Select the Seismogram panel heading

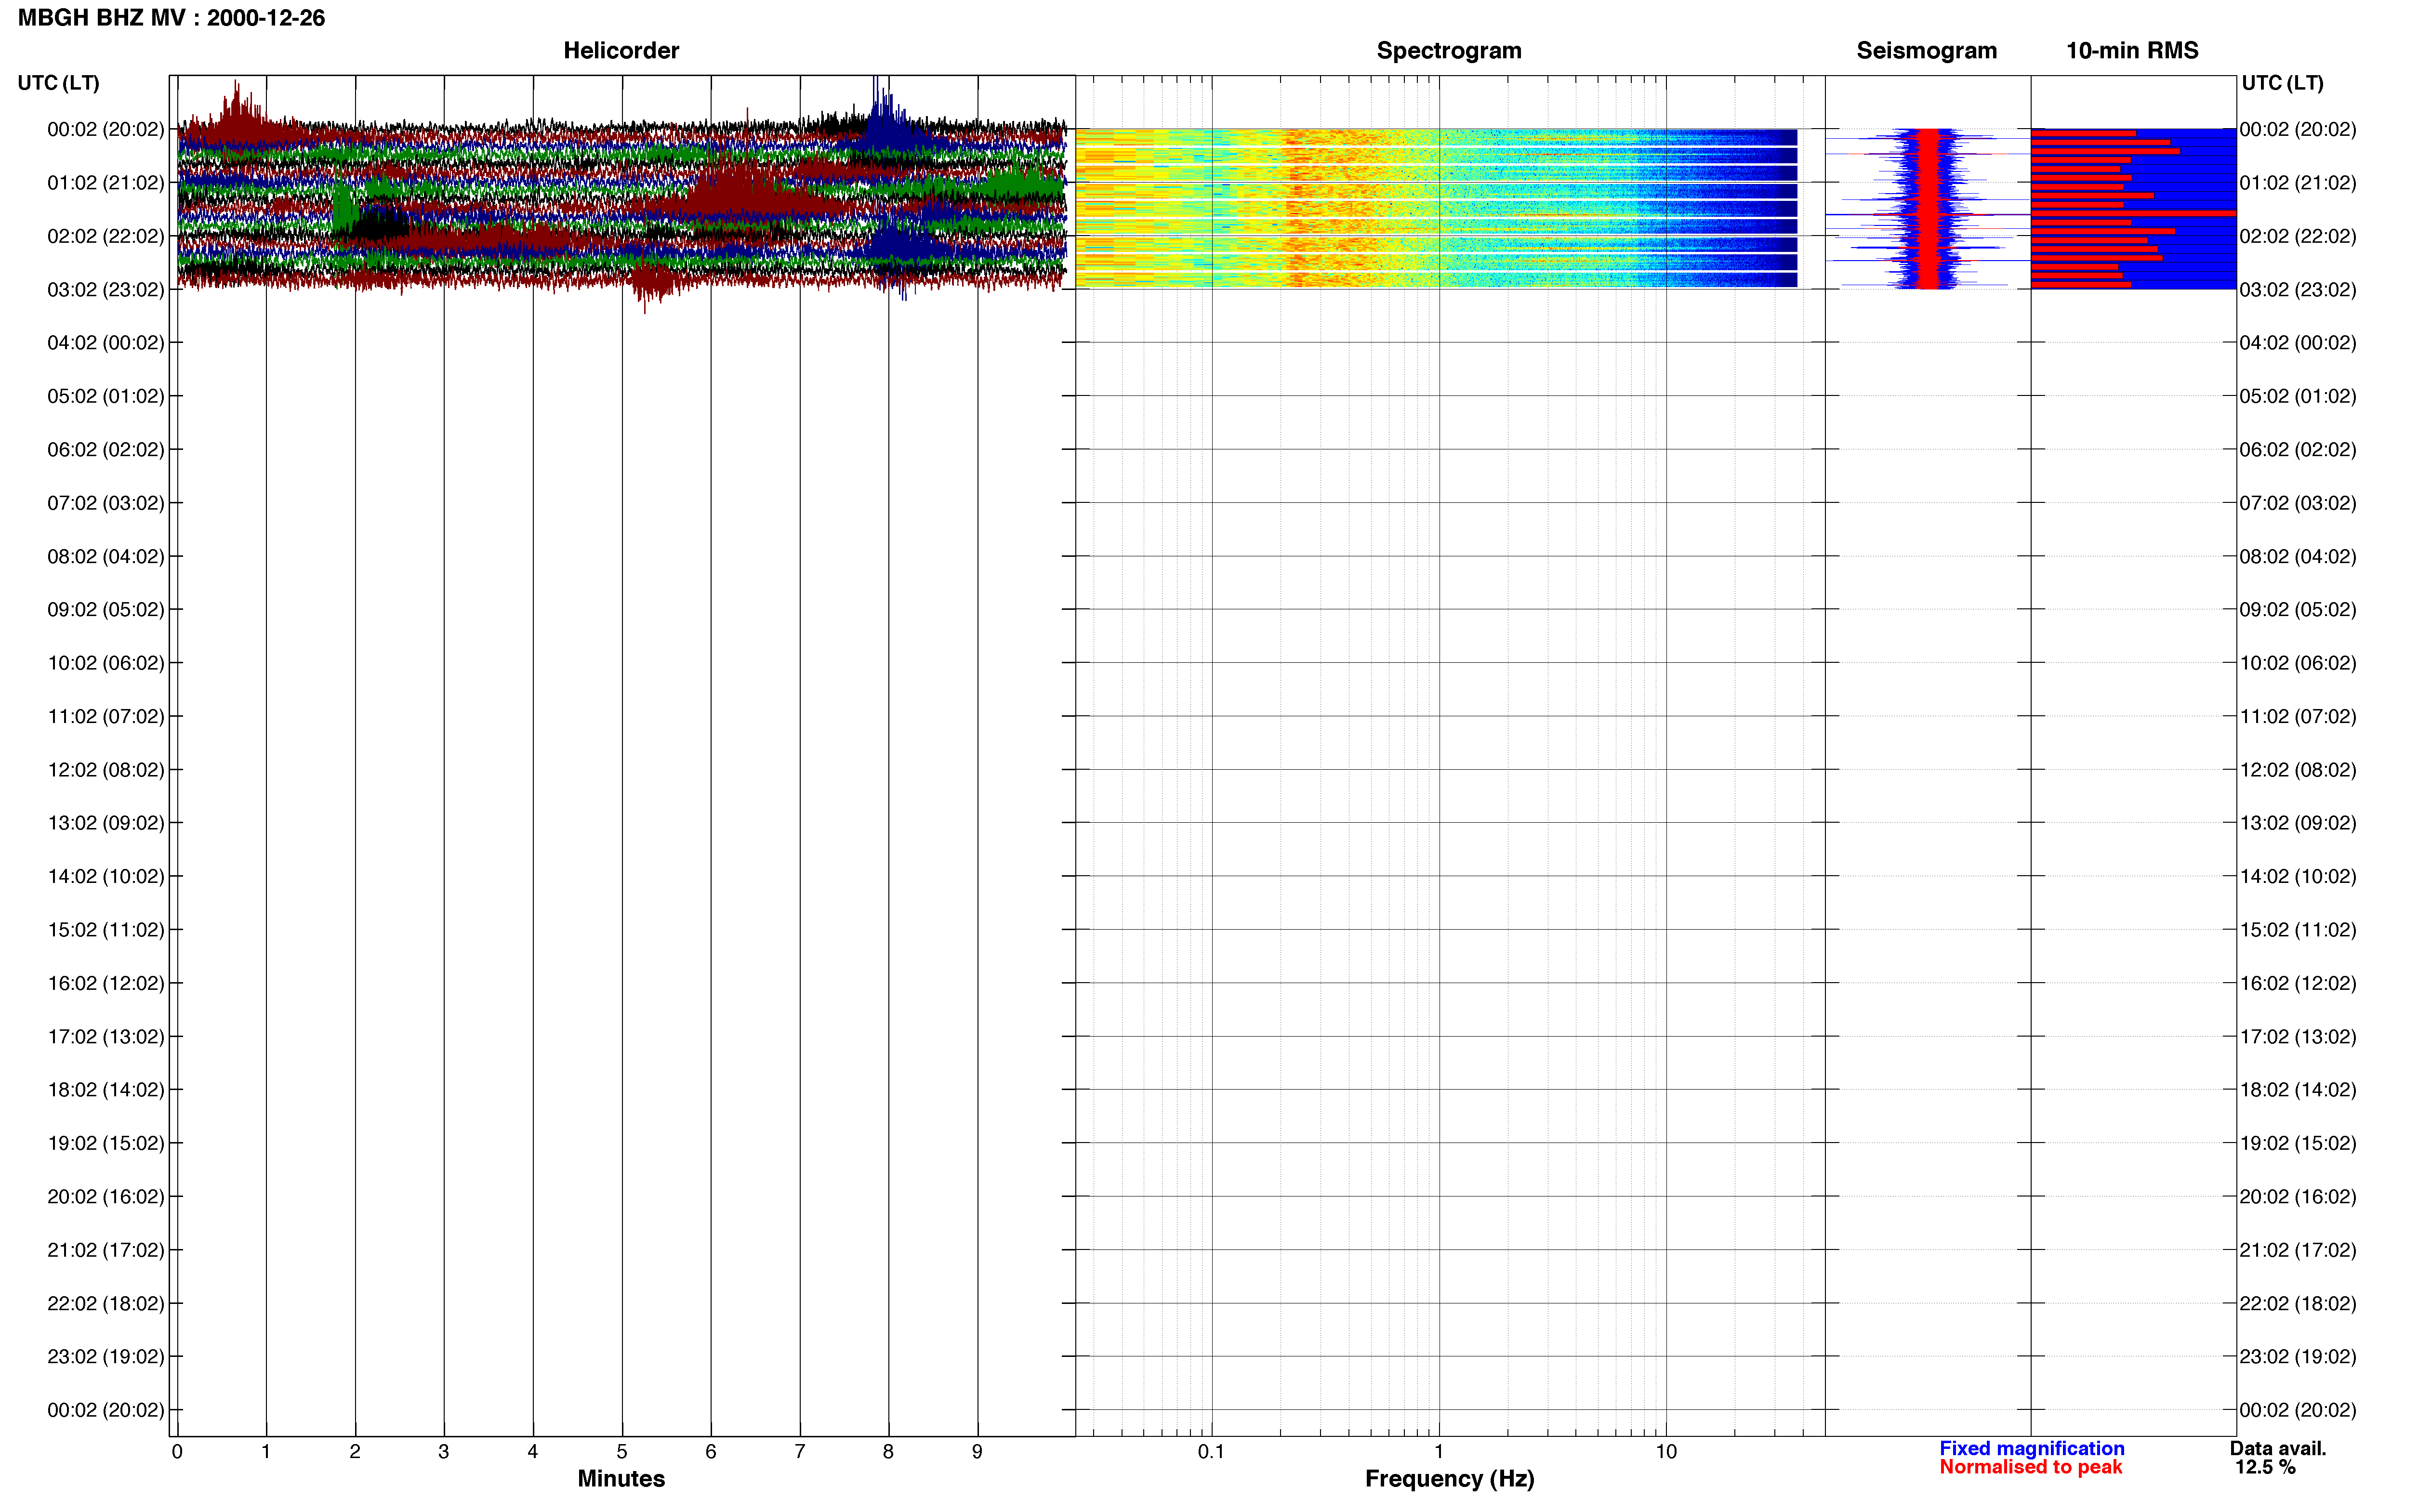click(1926, 50)
